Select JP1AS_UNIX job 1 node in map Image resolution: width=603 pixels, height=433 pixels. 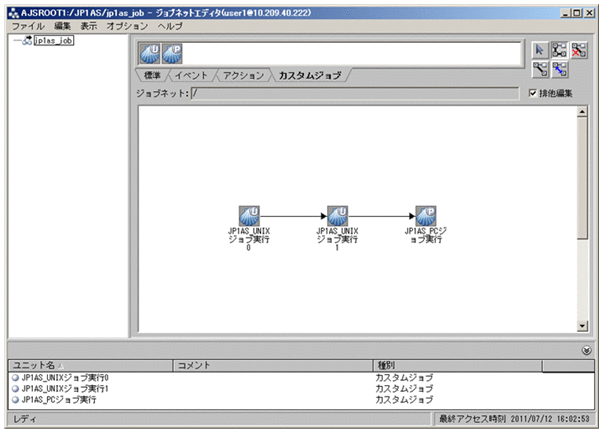click(337, 216)
